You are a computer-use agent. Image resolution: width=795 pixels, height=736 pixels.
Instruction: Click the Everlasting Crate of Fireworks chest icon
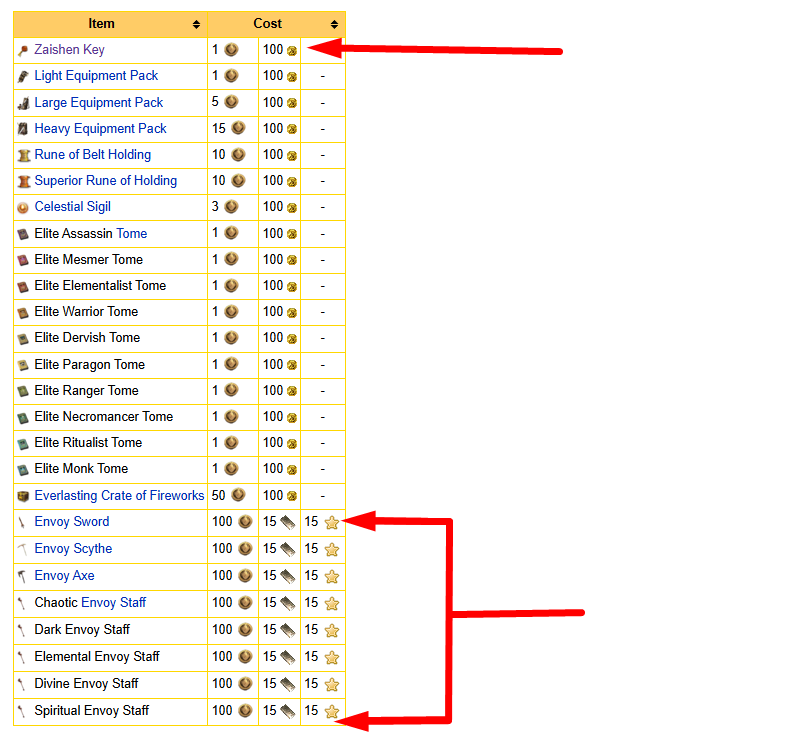(23, 496)
